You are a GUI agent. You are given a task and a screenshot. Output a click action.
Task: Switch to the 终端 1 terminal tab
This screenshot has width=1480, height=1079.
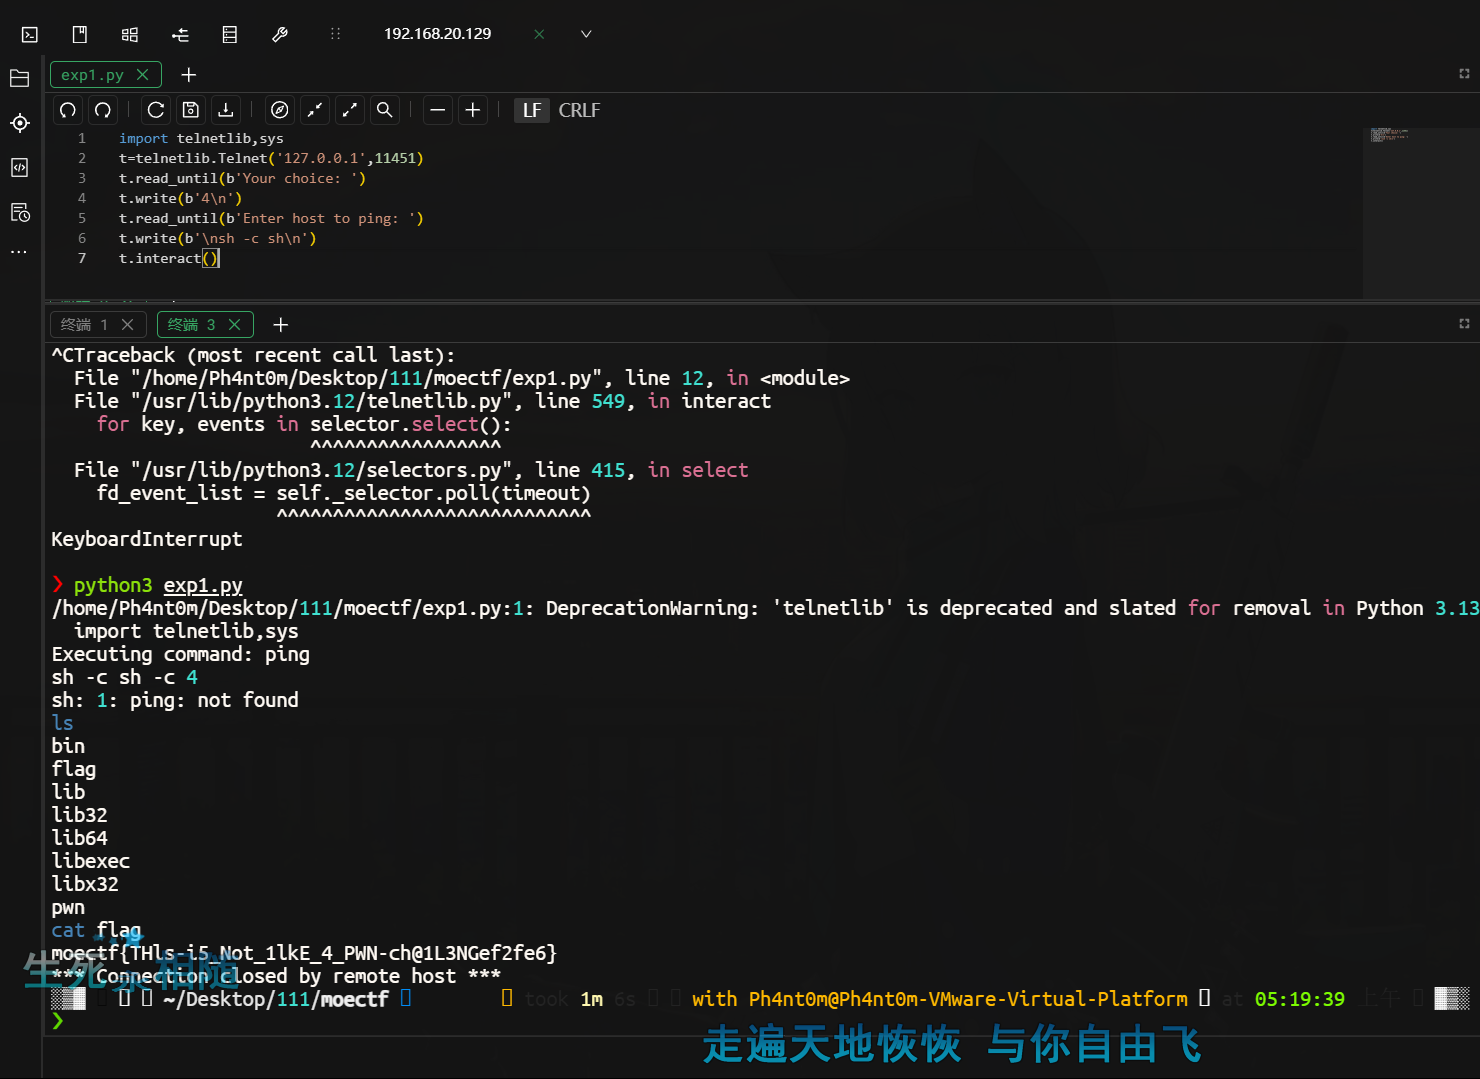tap(88, 324)
